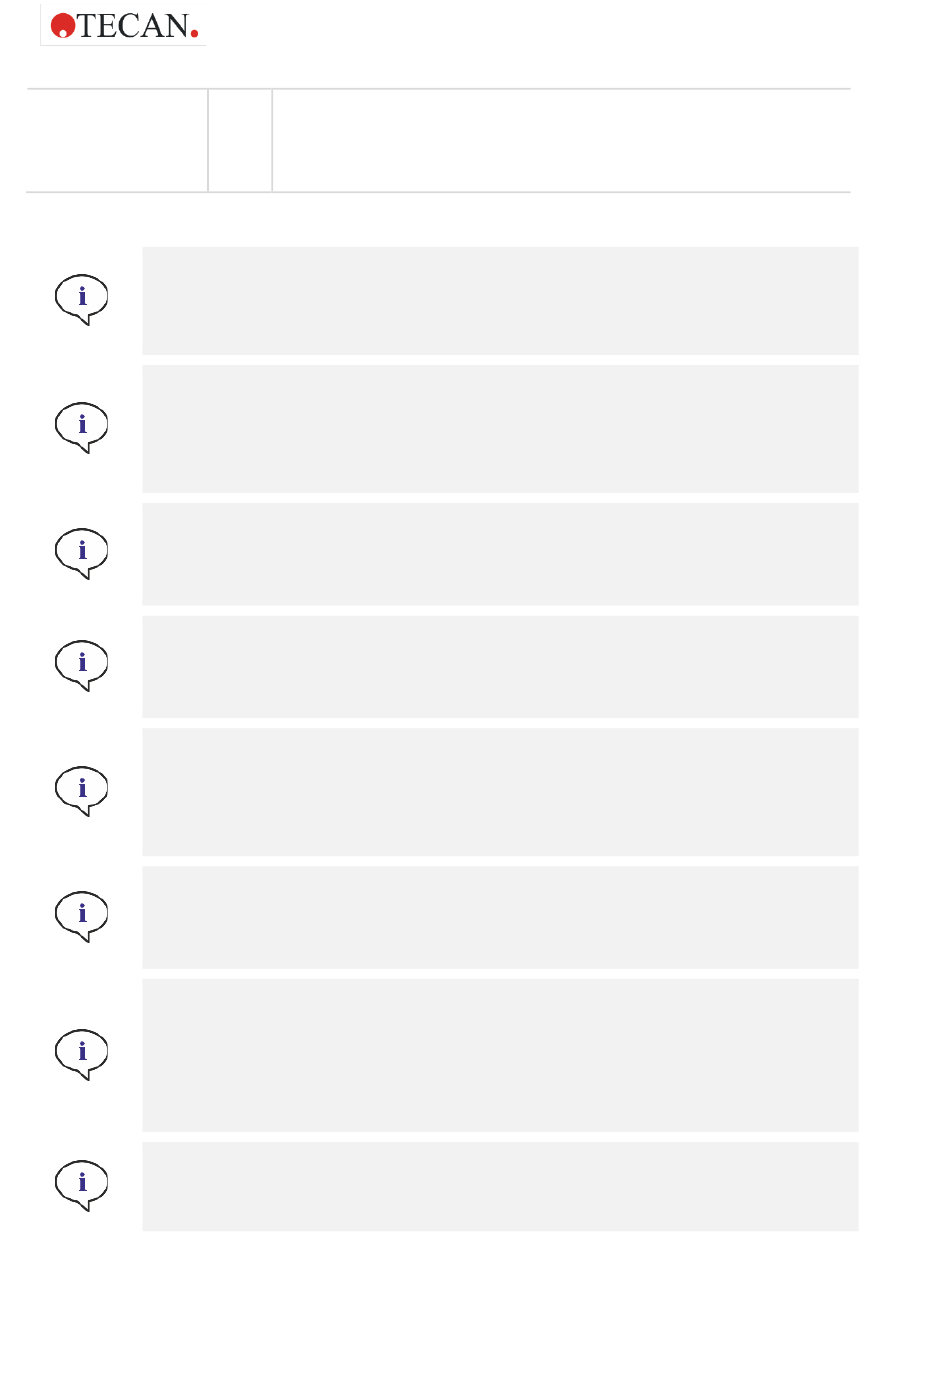Viewport: 950px width, 1397px height.
Task: Click the third info note icon from top
Action: point(81,553)
